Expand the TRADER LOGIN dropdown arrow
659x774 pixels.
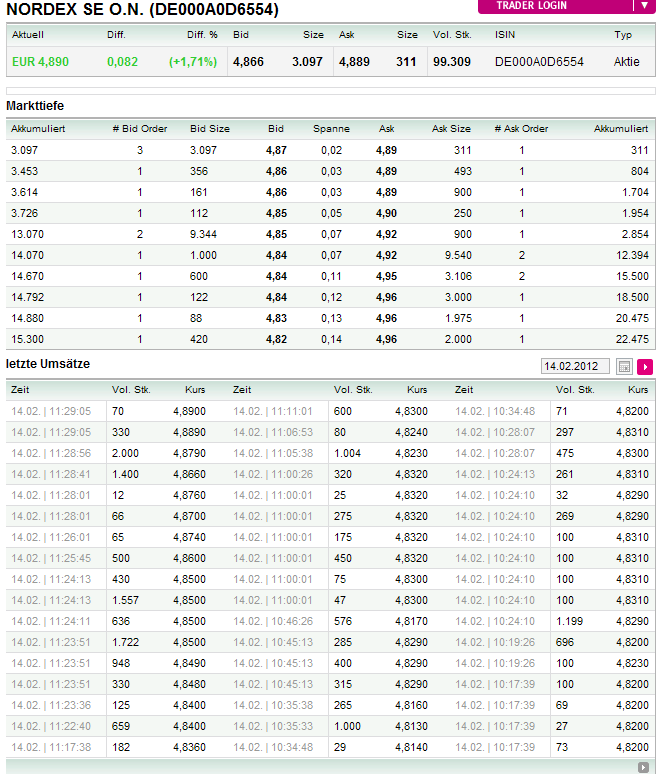tap(645, 6)
